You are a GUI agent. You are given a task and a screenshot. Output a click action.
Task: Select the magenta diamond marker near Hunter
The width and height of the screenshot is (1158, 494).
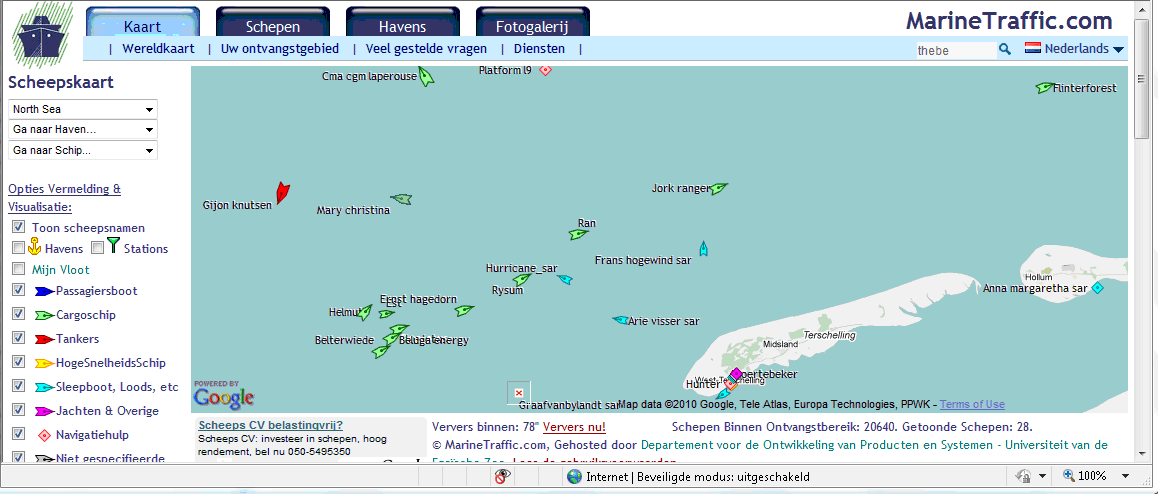pyautogui.click(x=736, y=374)
